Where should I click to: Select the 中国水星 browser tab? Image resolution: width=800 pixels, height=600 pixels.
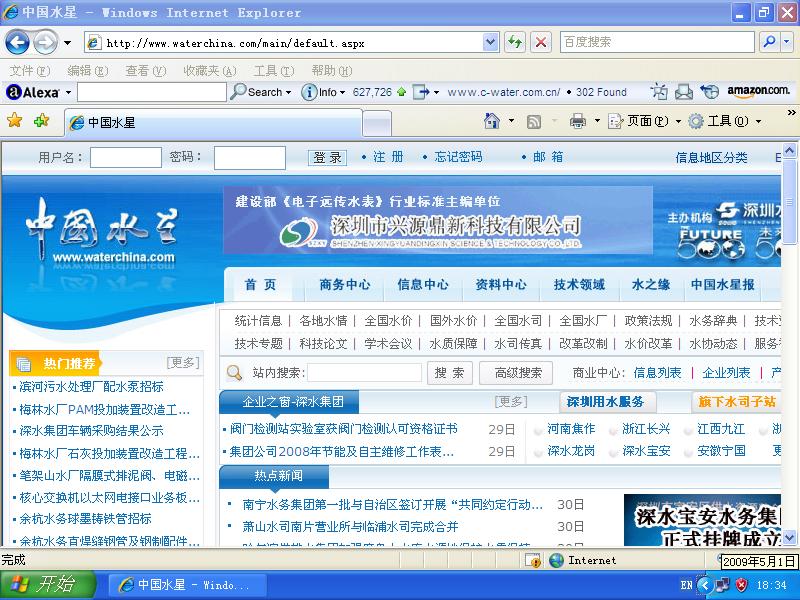(213, 122)
